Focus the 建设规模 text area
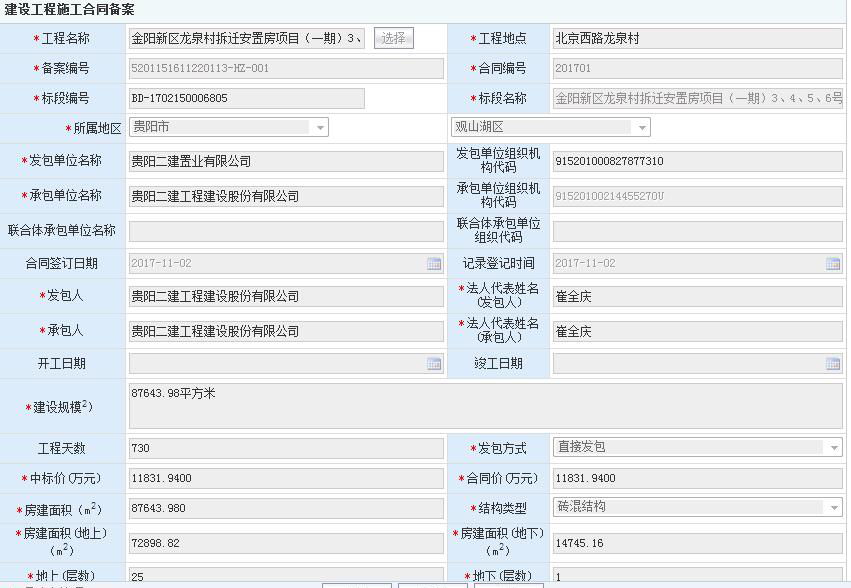This screenshot has height=588, width=851. click(x=485, y=406)
